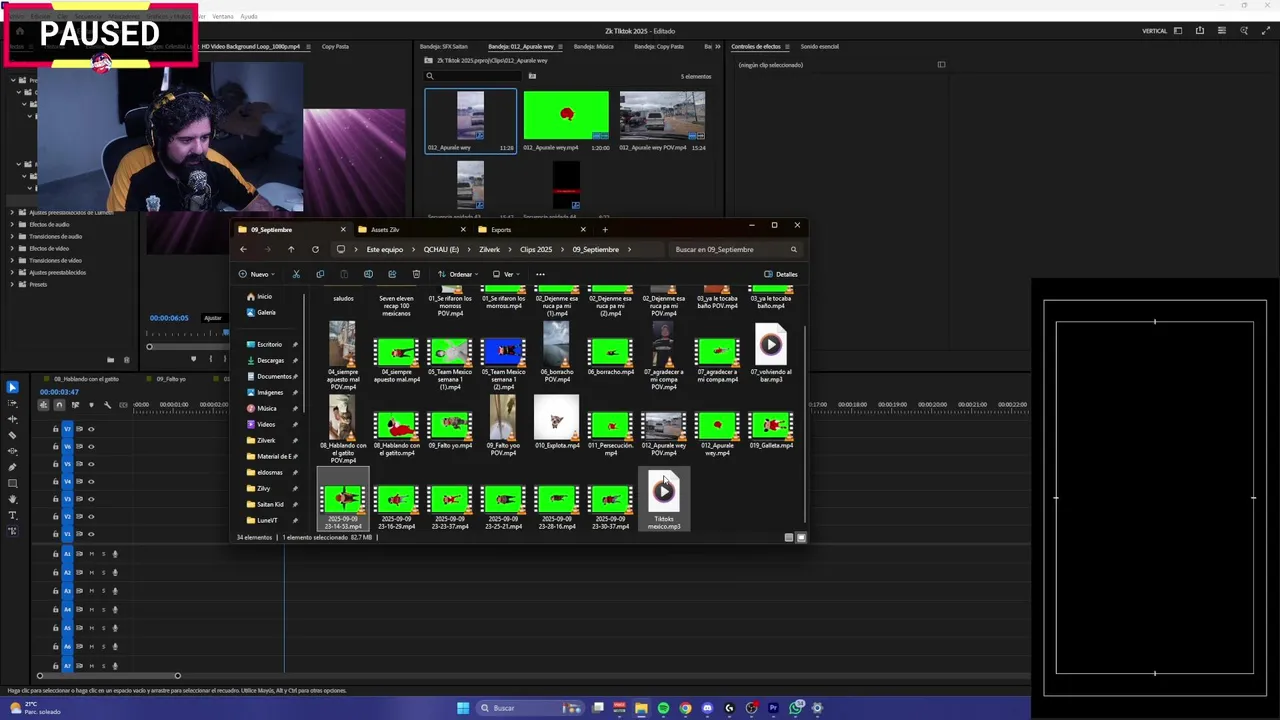This screenshot has height=720, width=1280.
Task: Toggle V1 track visibility eye
Action: pos(91,534)
